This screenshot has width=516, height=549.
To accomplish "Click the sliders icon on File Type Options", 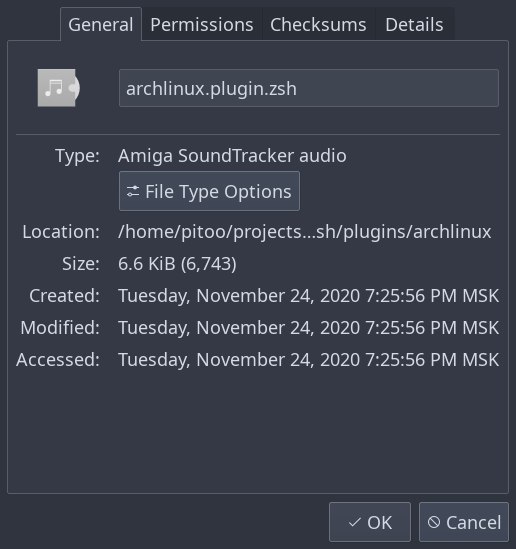I will (133, 191).
